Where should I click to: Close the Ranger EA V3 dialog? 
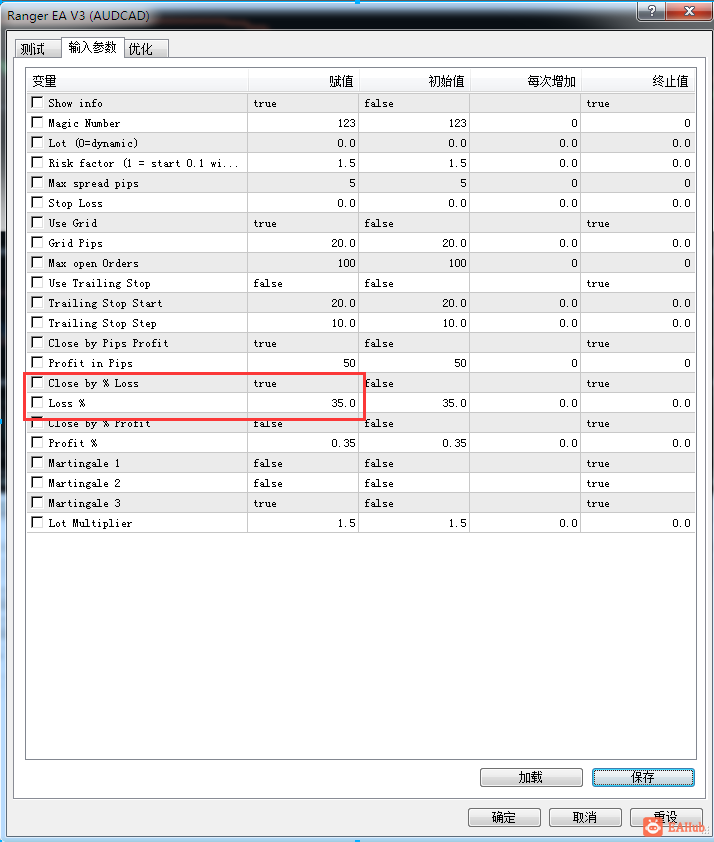(689, 11)
